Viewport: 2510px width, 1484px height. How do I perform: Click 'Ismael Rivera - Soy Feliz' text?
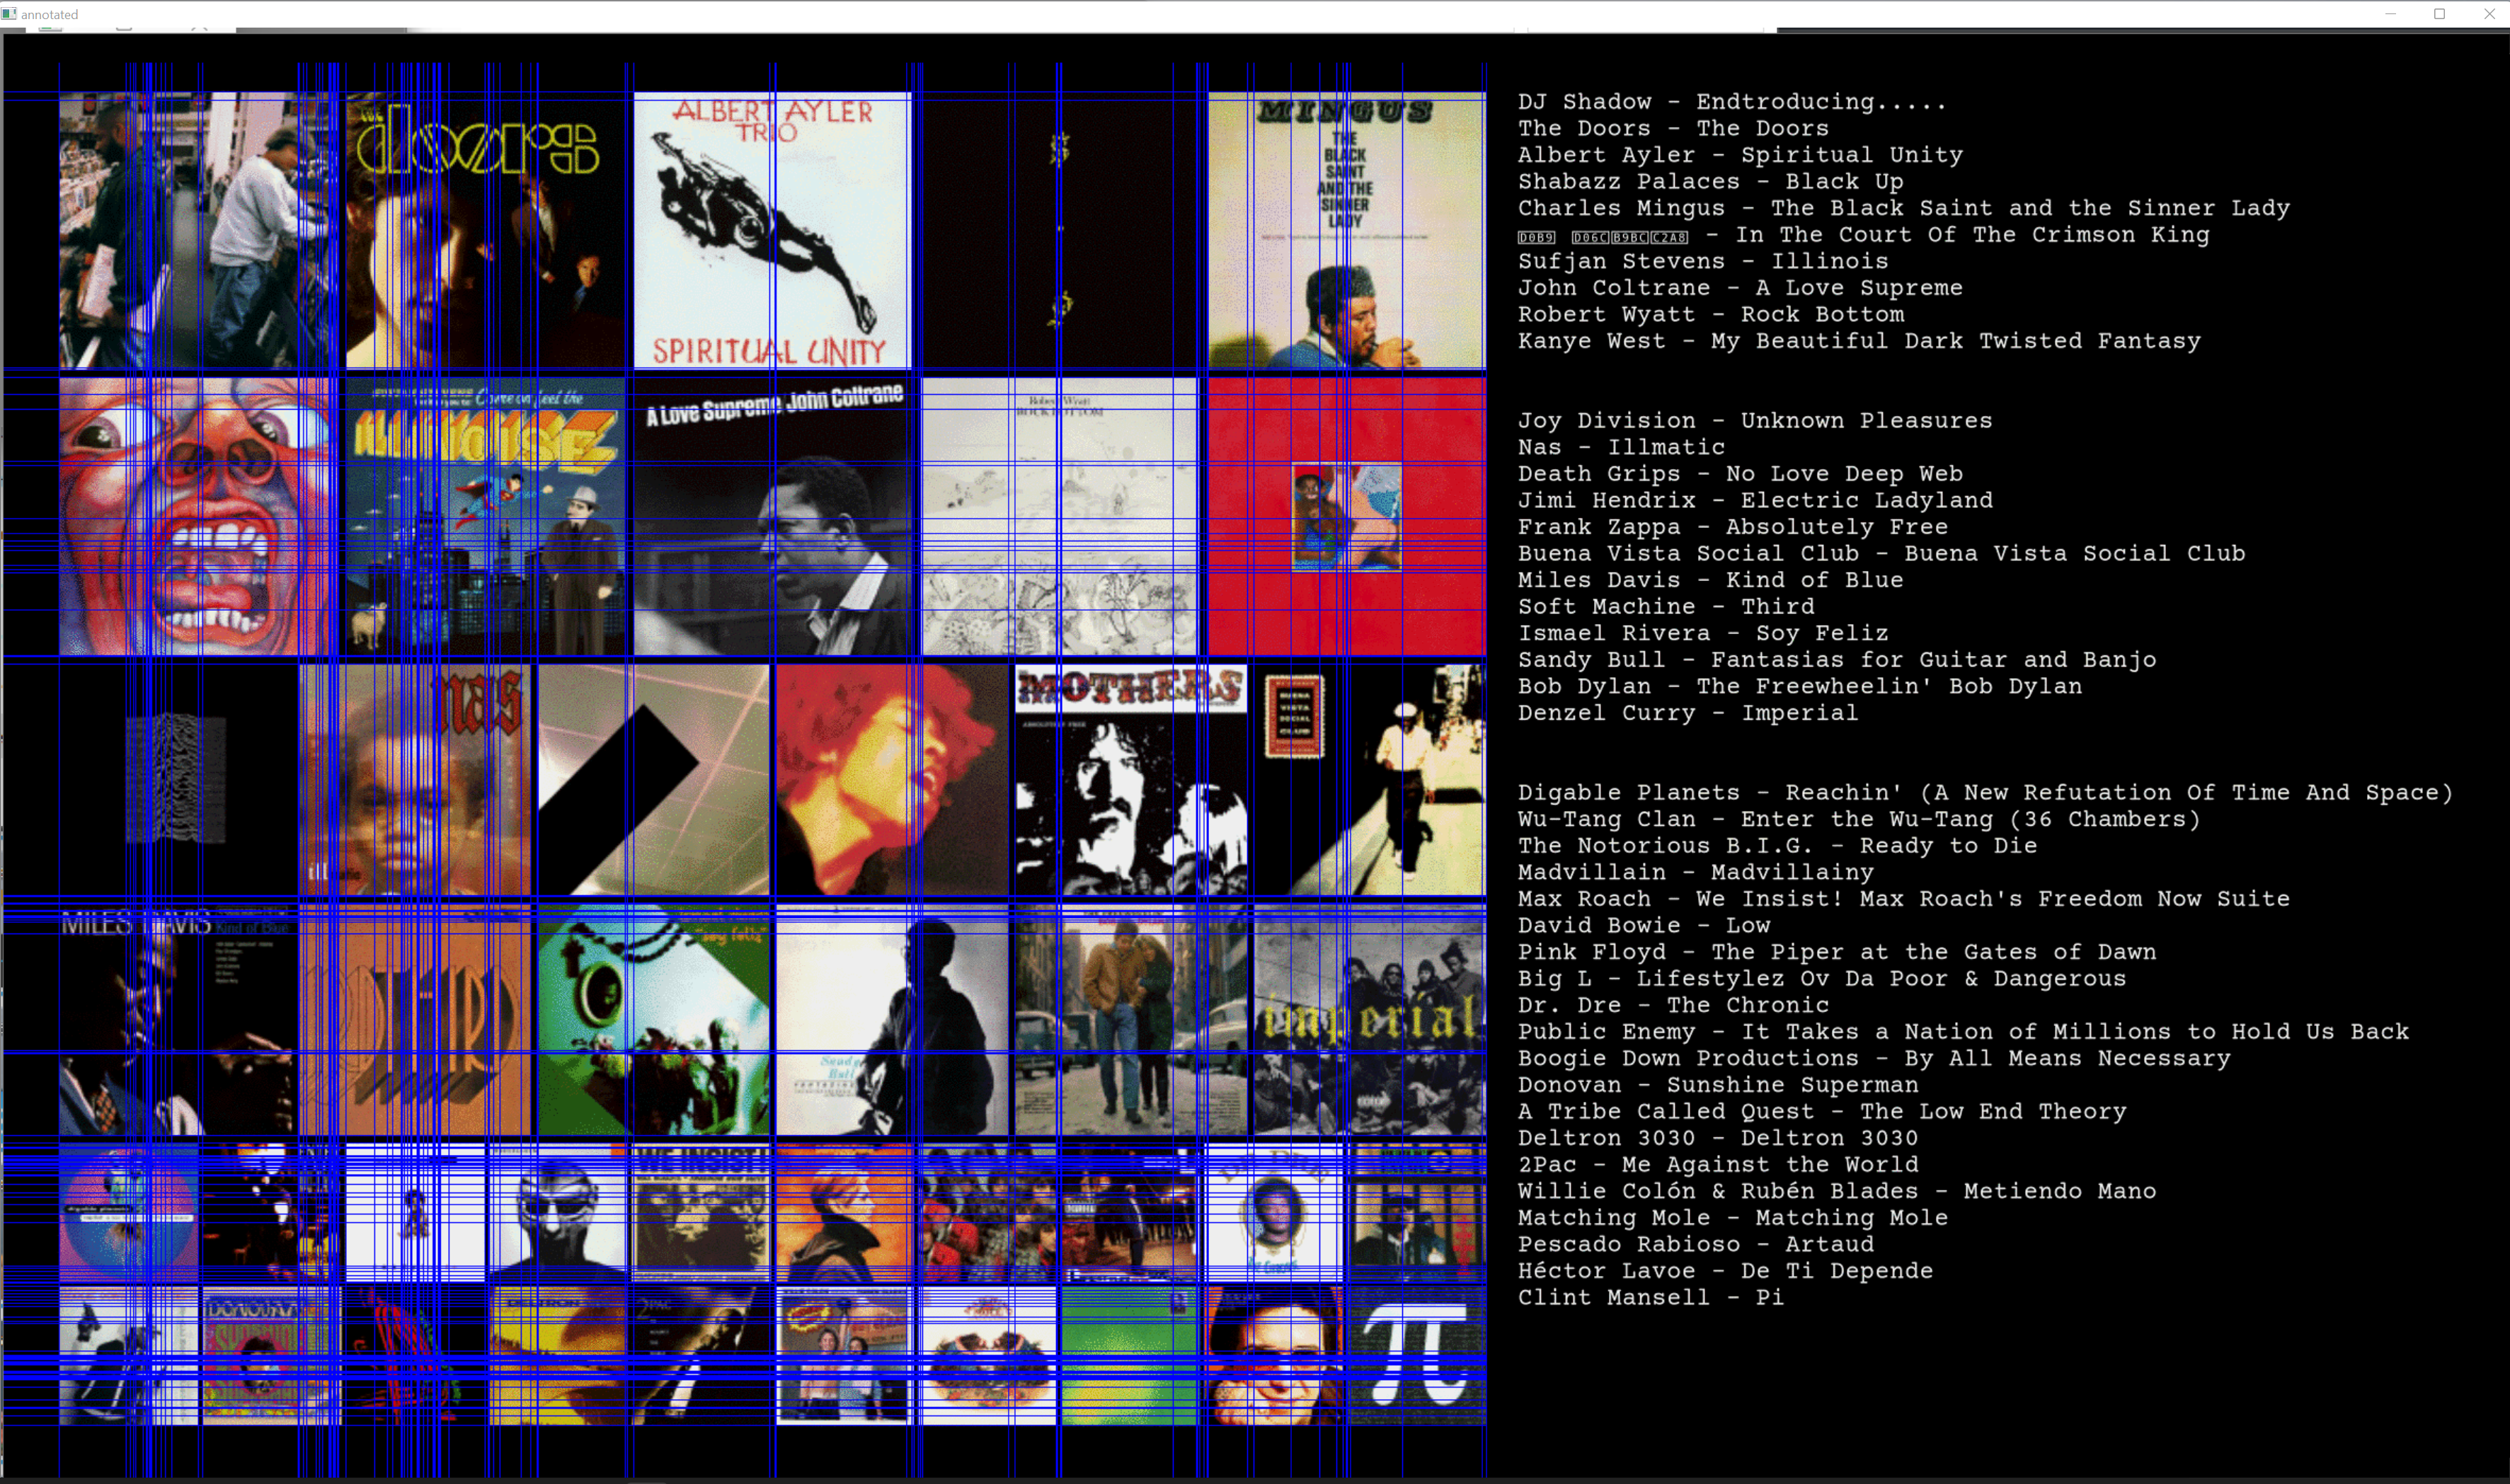1703,633
